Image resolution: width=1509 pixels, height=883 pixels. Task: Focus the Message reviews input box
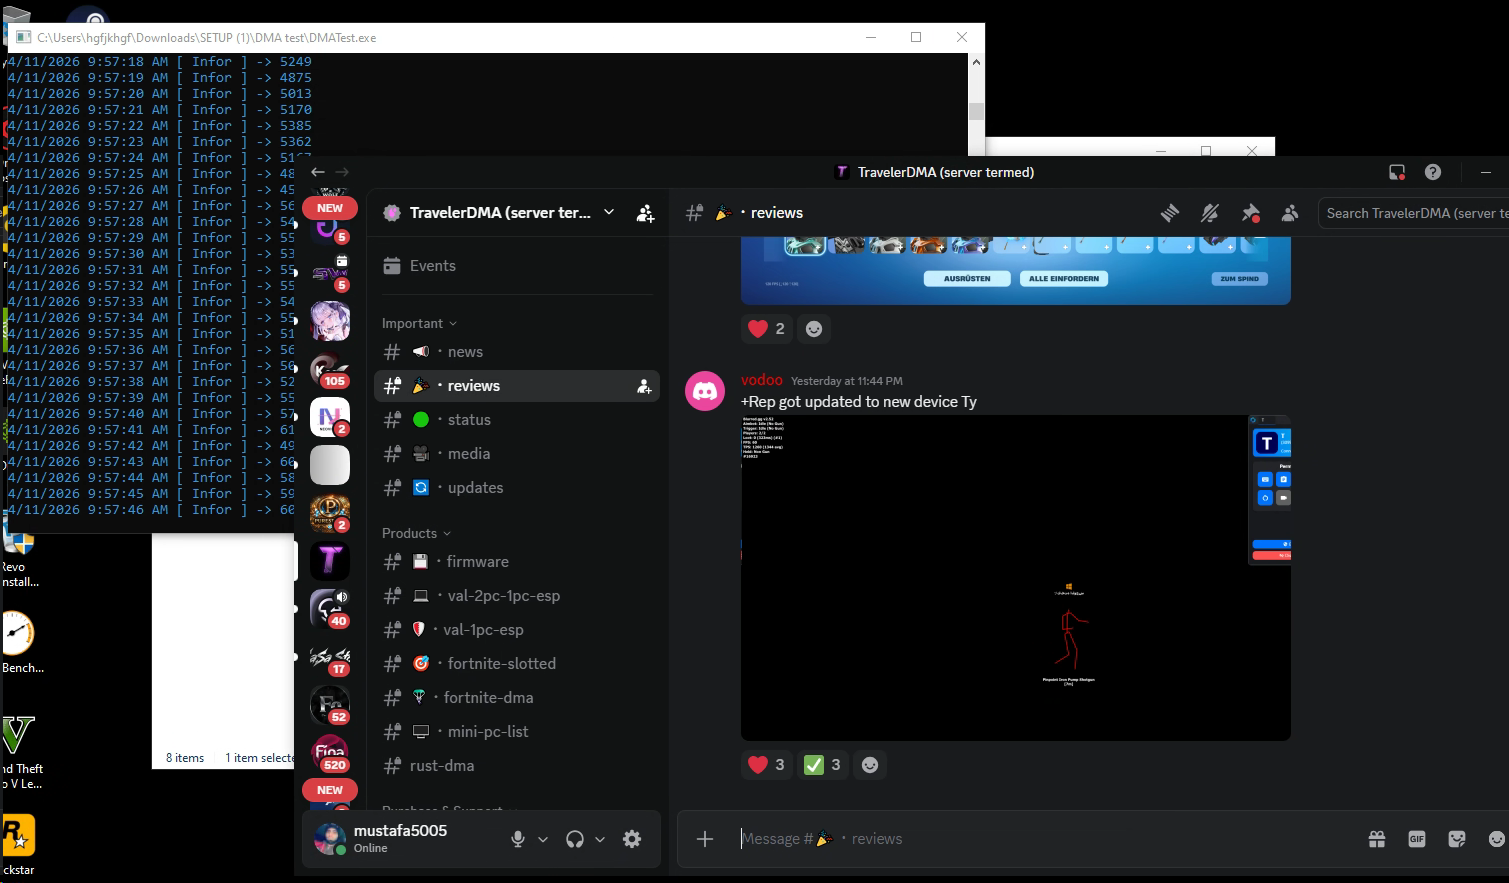(1045, 839)
